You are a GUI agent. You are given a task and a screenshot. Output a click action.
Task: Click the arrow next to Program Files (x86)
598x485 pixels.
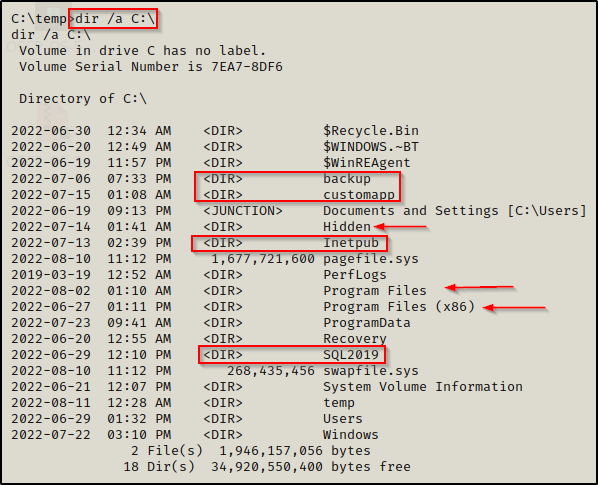tap(514, 307)
